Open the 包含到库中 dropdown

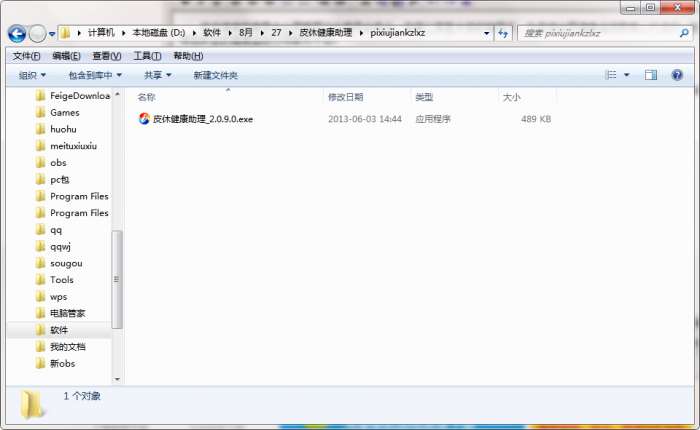[x=95, y=75]
